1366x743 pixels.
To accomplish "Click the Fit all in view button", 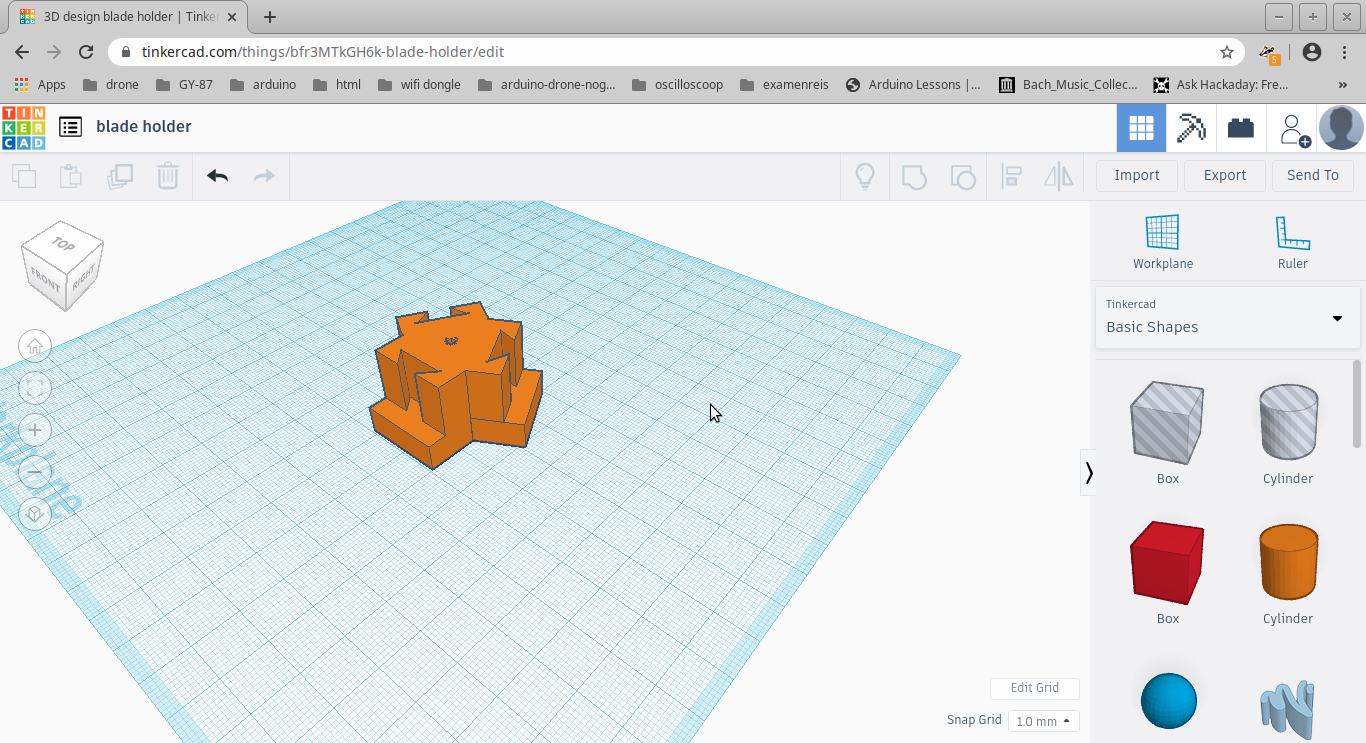I will pyautogui.click(x=35, y=388).
